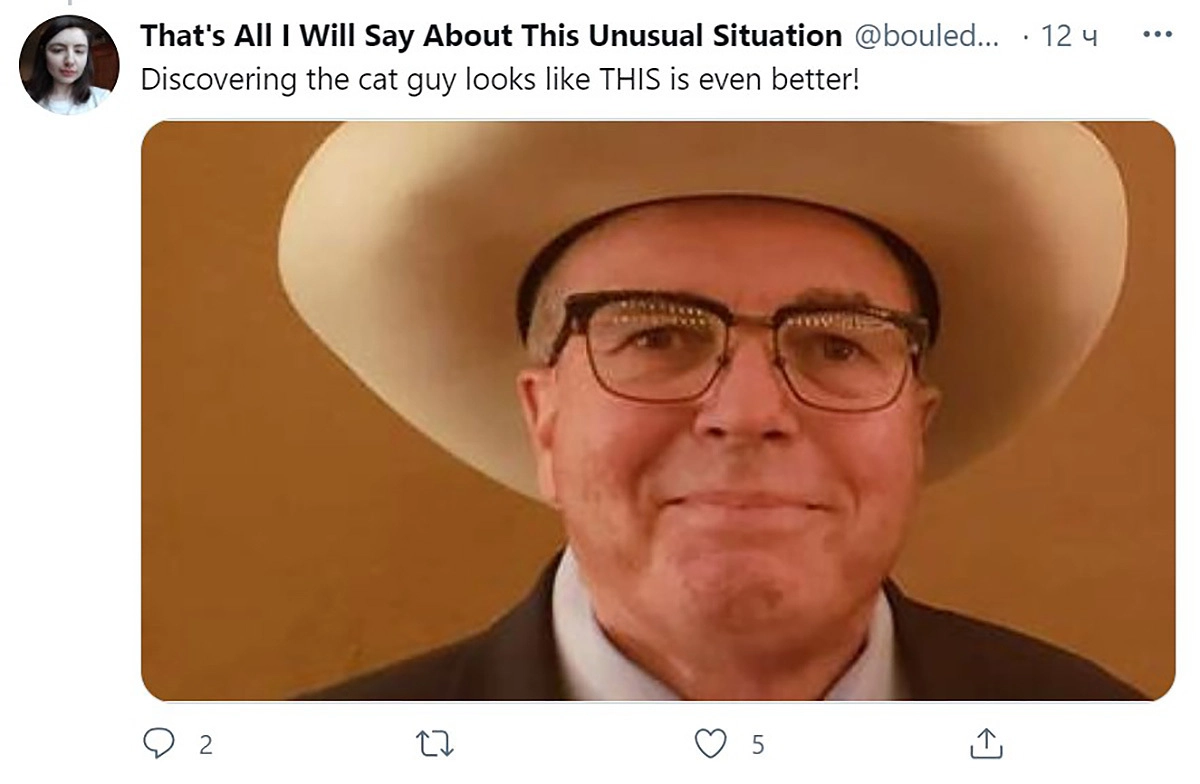This screenshot has height=784, width=1200.
Task: Retweet this post using the arrows icon
Action: pyautogui.click(x=435, y=744)
